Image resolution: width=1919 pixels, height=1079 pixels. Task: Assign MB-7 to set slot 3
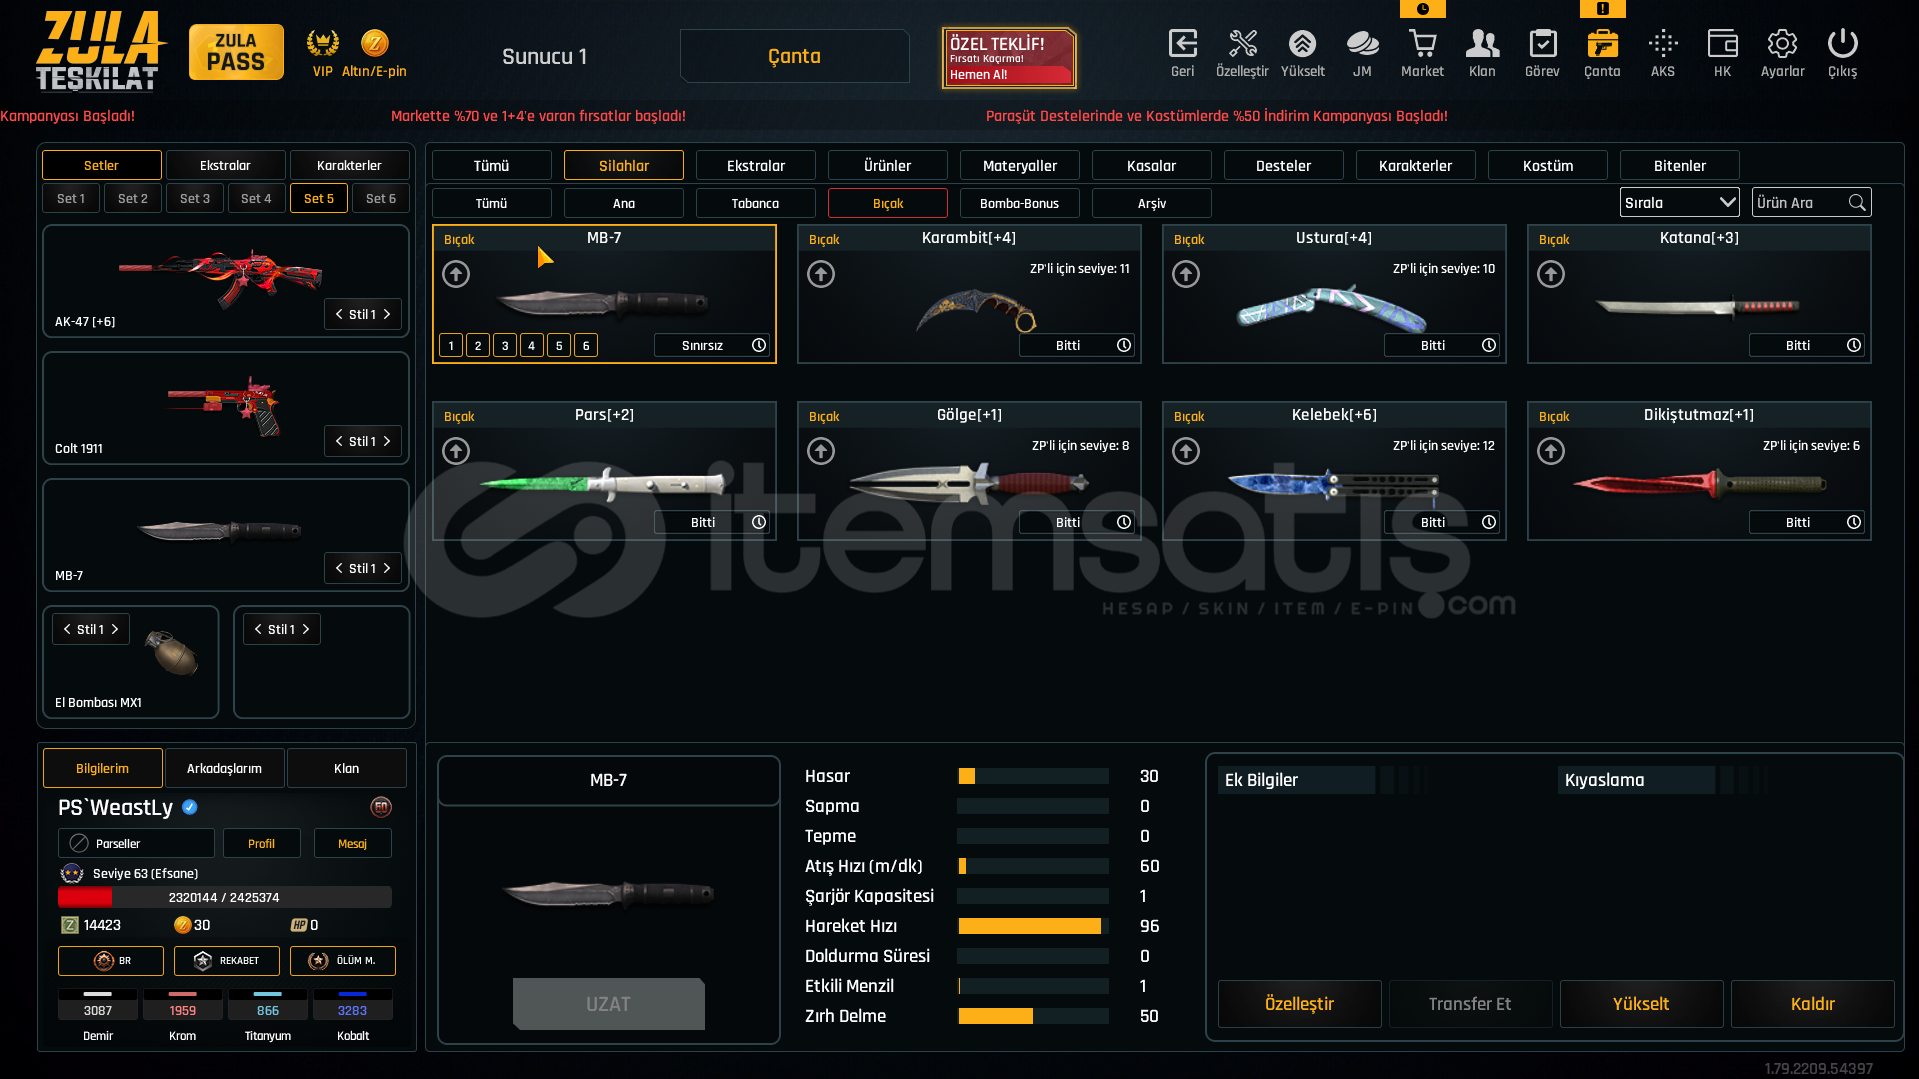tap(505, 346)
